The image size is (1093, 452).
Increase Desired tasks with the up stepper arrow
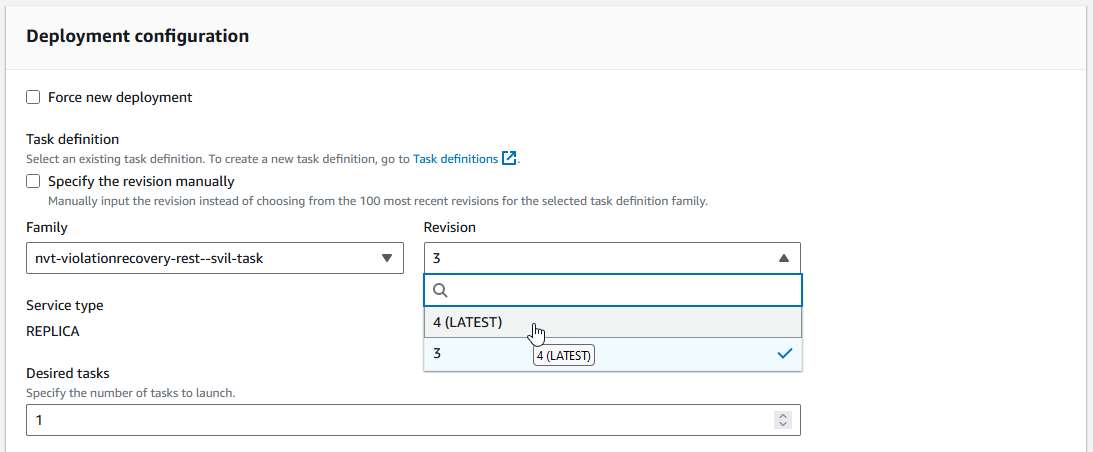(784, 415)
